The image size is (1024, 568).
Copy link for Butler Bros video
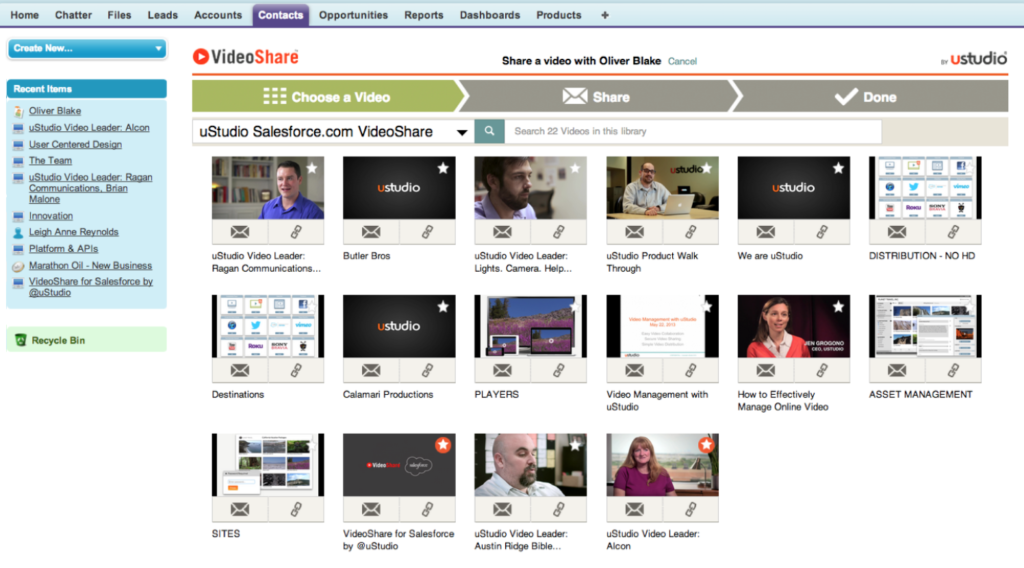(427, 232)
